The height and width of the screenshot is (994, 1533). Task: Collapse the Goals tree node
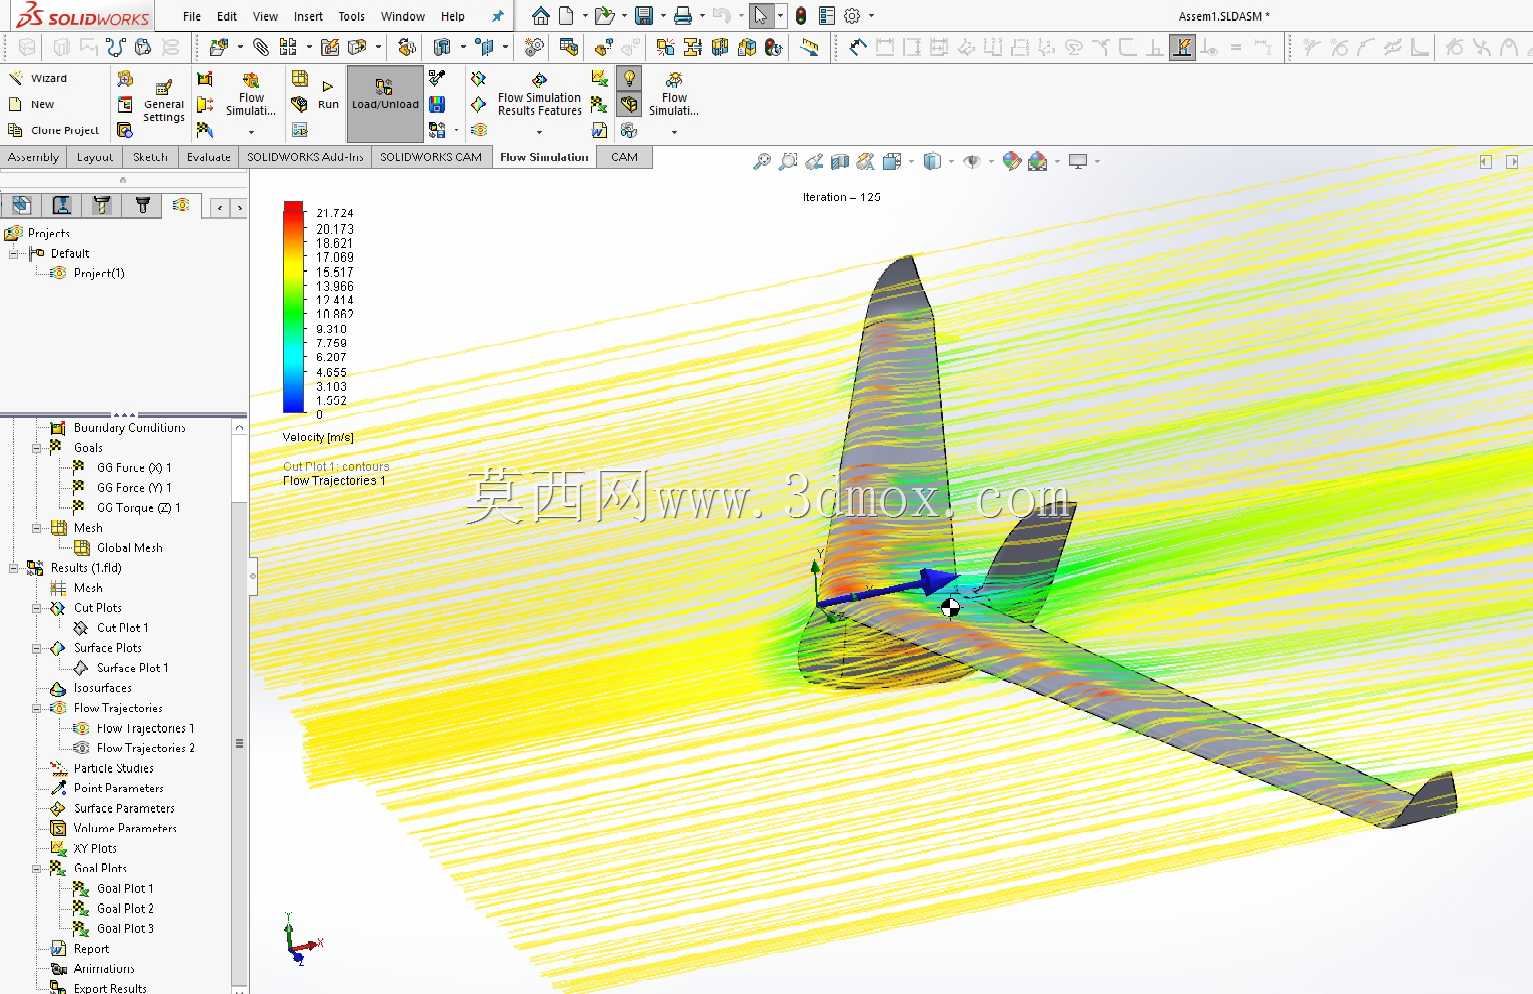click(37, 448)
